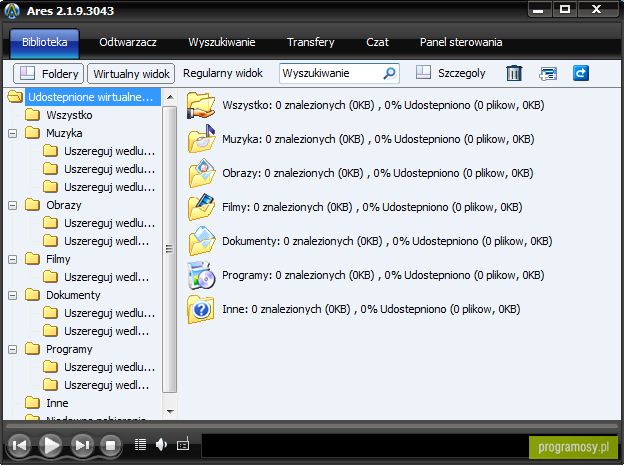Minimize the Ares window

(x=539, y=9)
